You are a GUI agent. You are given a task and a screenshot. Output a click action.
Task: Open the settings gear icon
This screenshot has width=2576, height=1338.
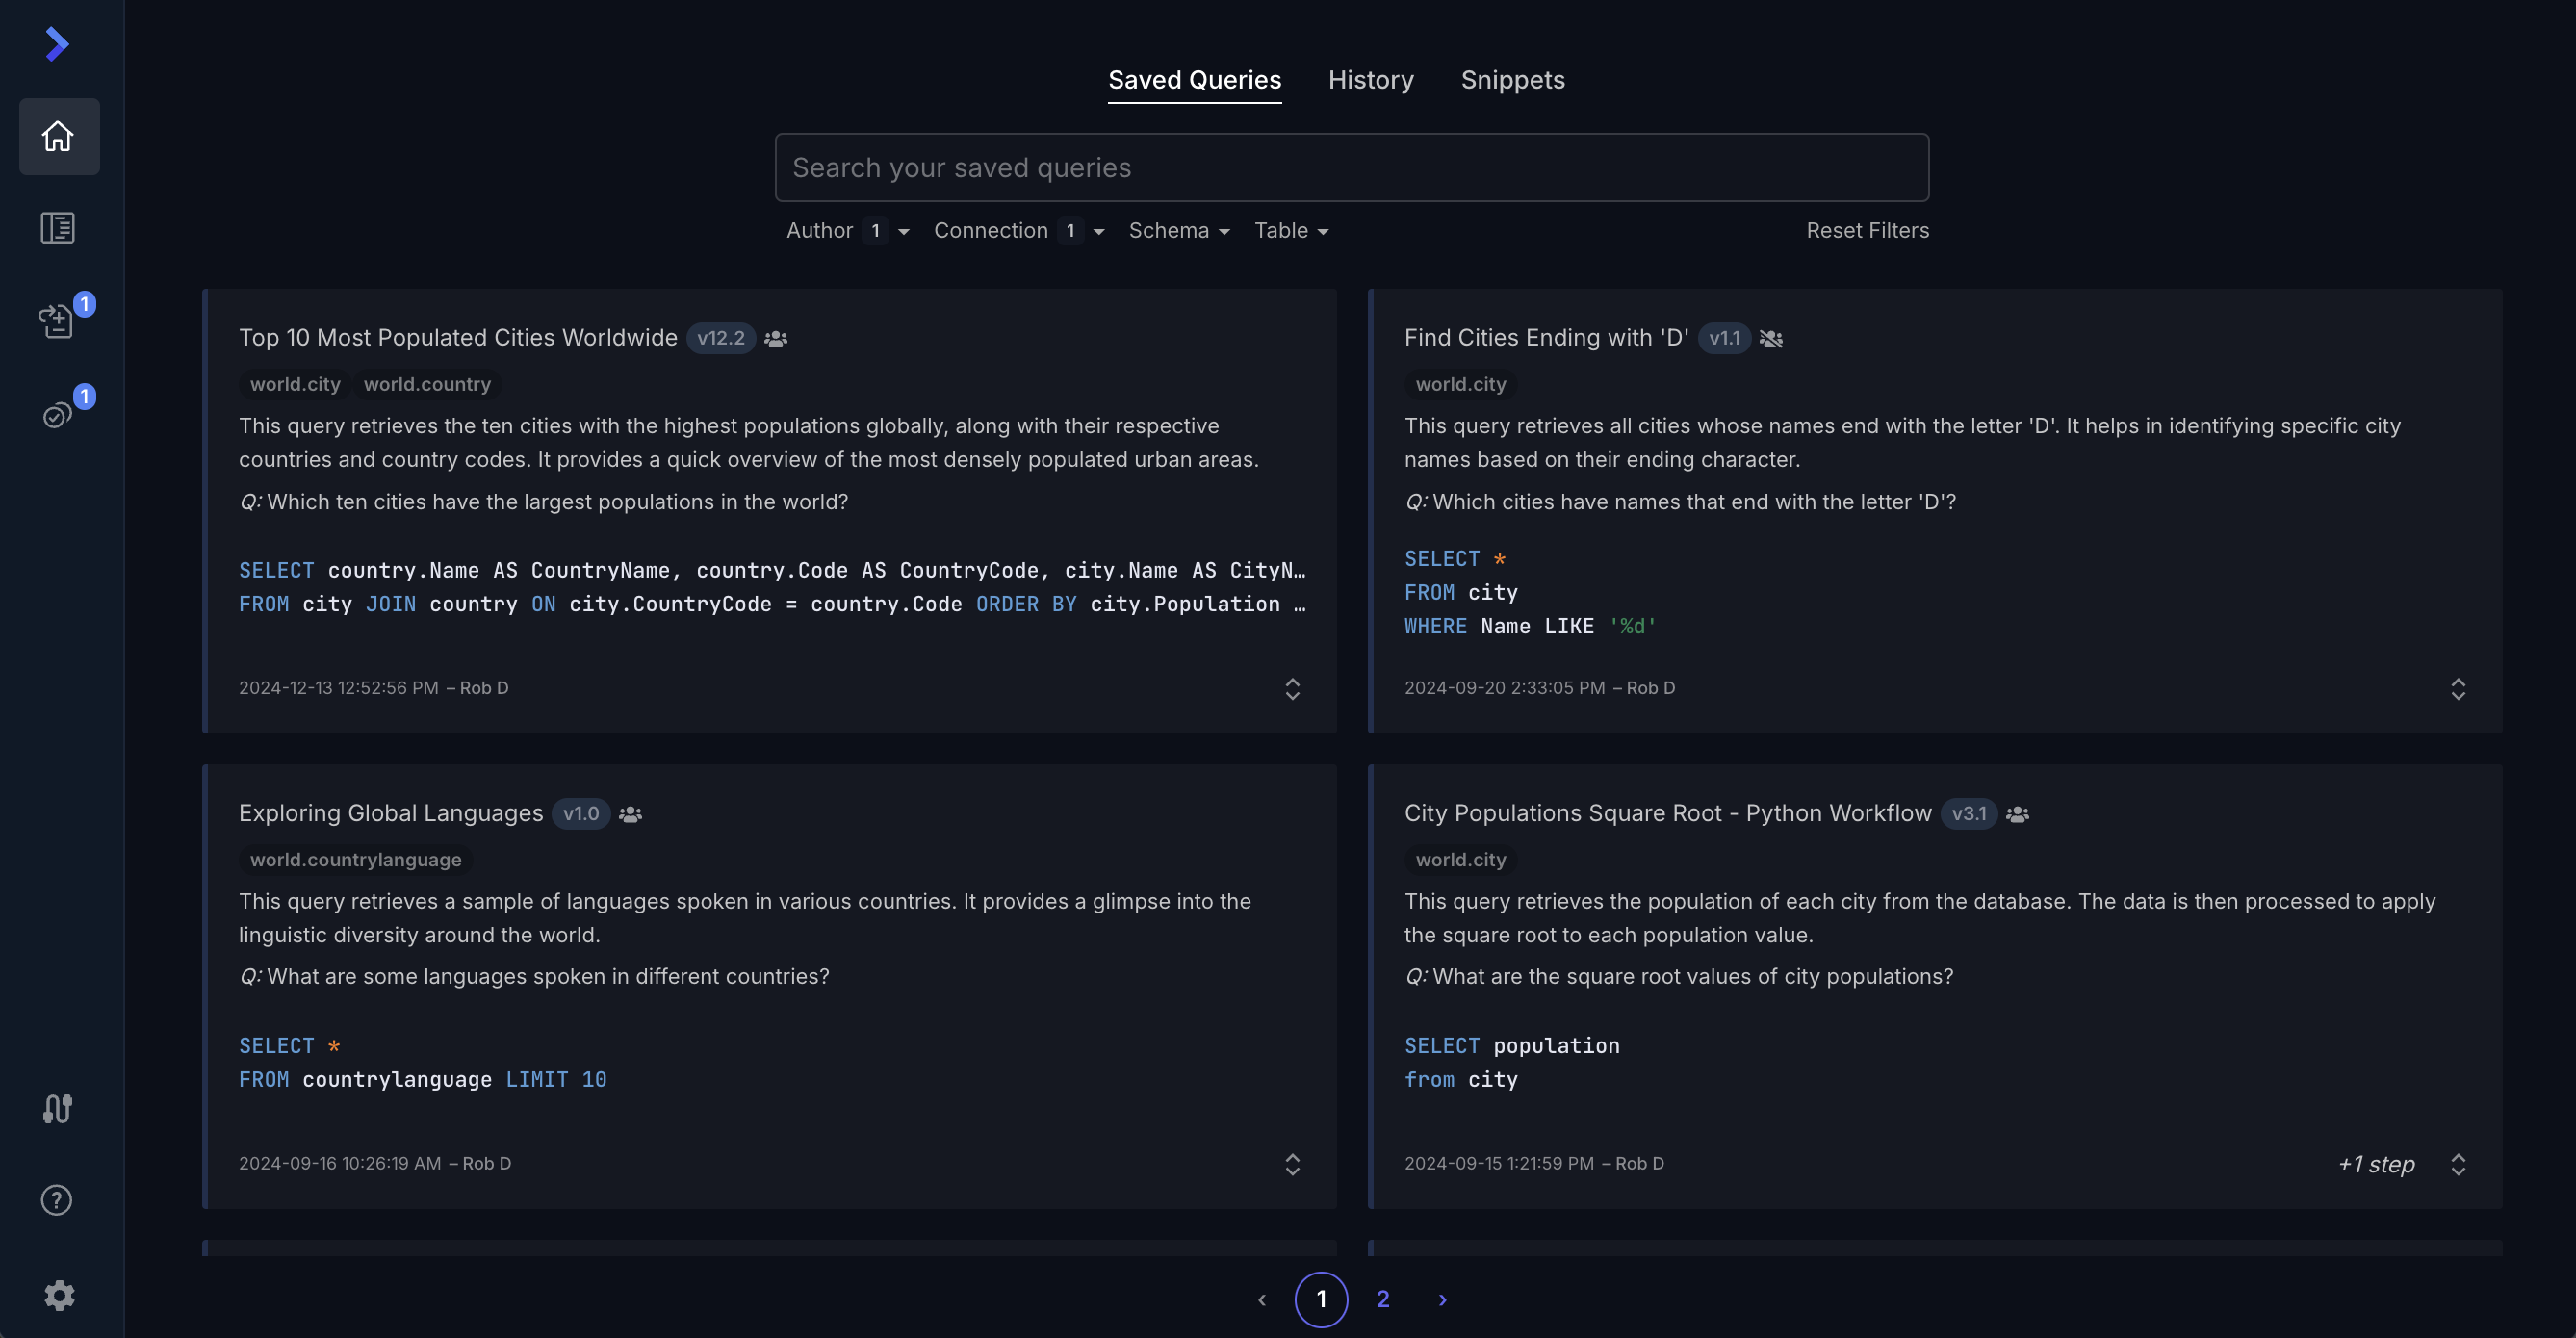pos(58,1295)
